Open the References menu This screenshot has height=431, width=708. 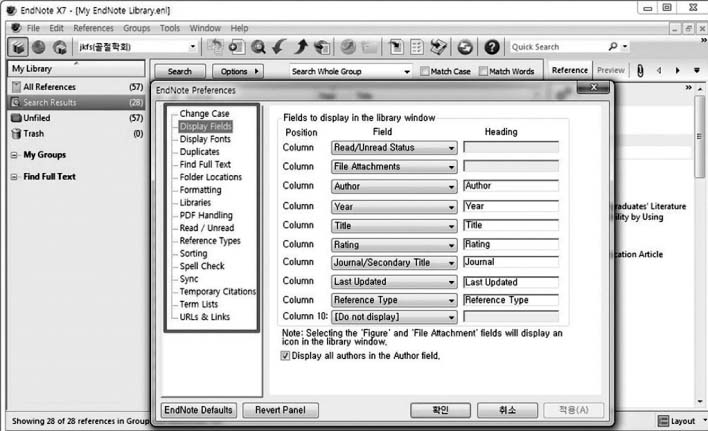tap(93, 28)
